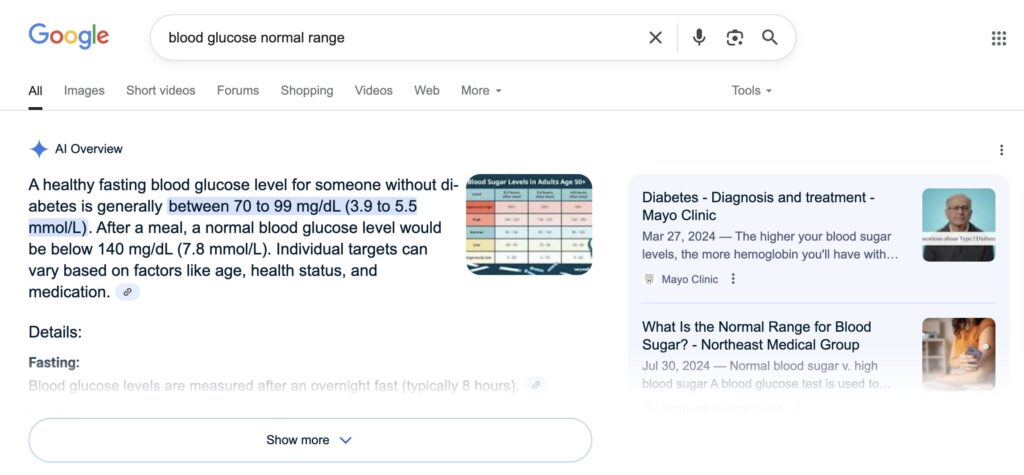Switch to the Forums tab
Viewport: 1024px width, 475px height.
tap(238, 91)
